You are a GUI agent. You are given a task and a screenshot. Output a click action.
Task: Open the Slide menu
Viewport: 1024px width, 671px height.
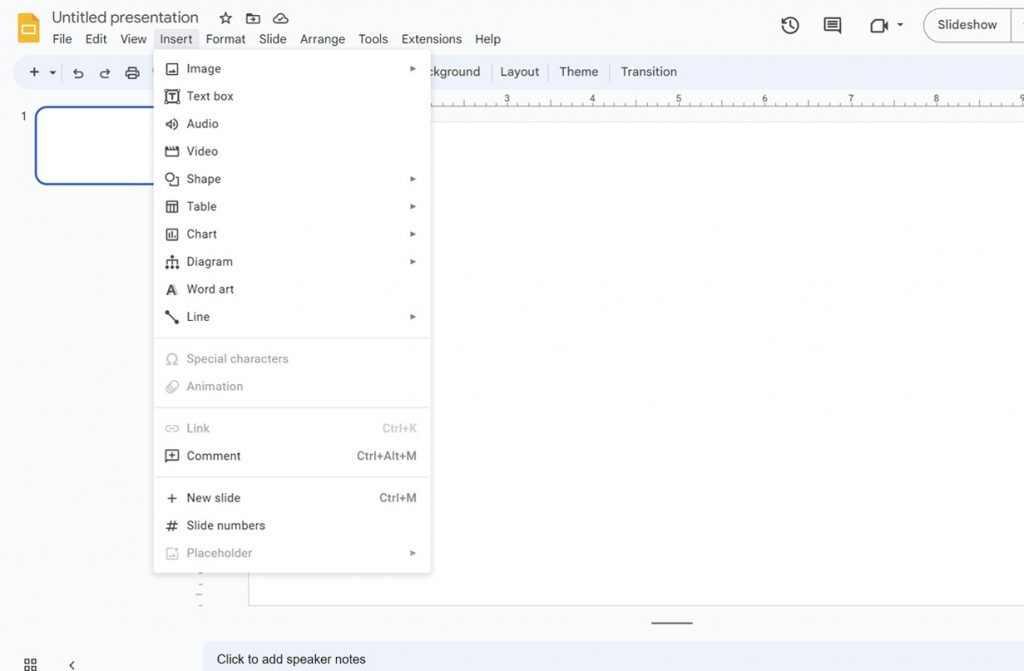point(272,39)
